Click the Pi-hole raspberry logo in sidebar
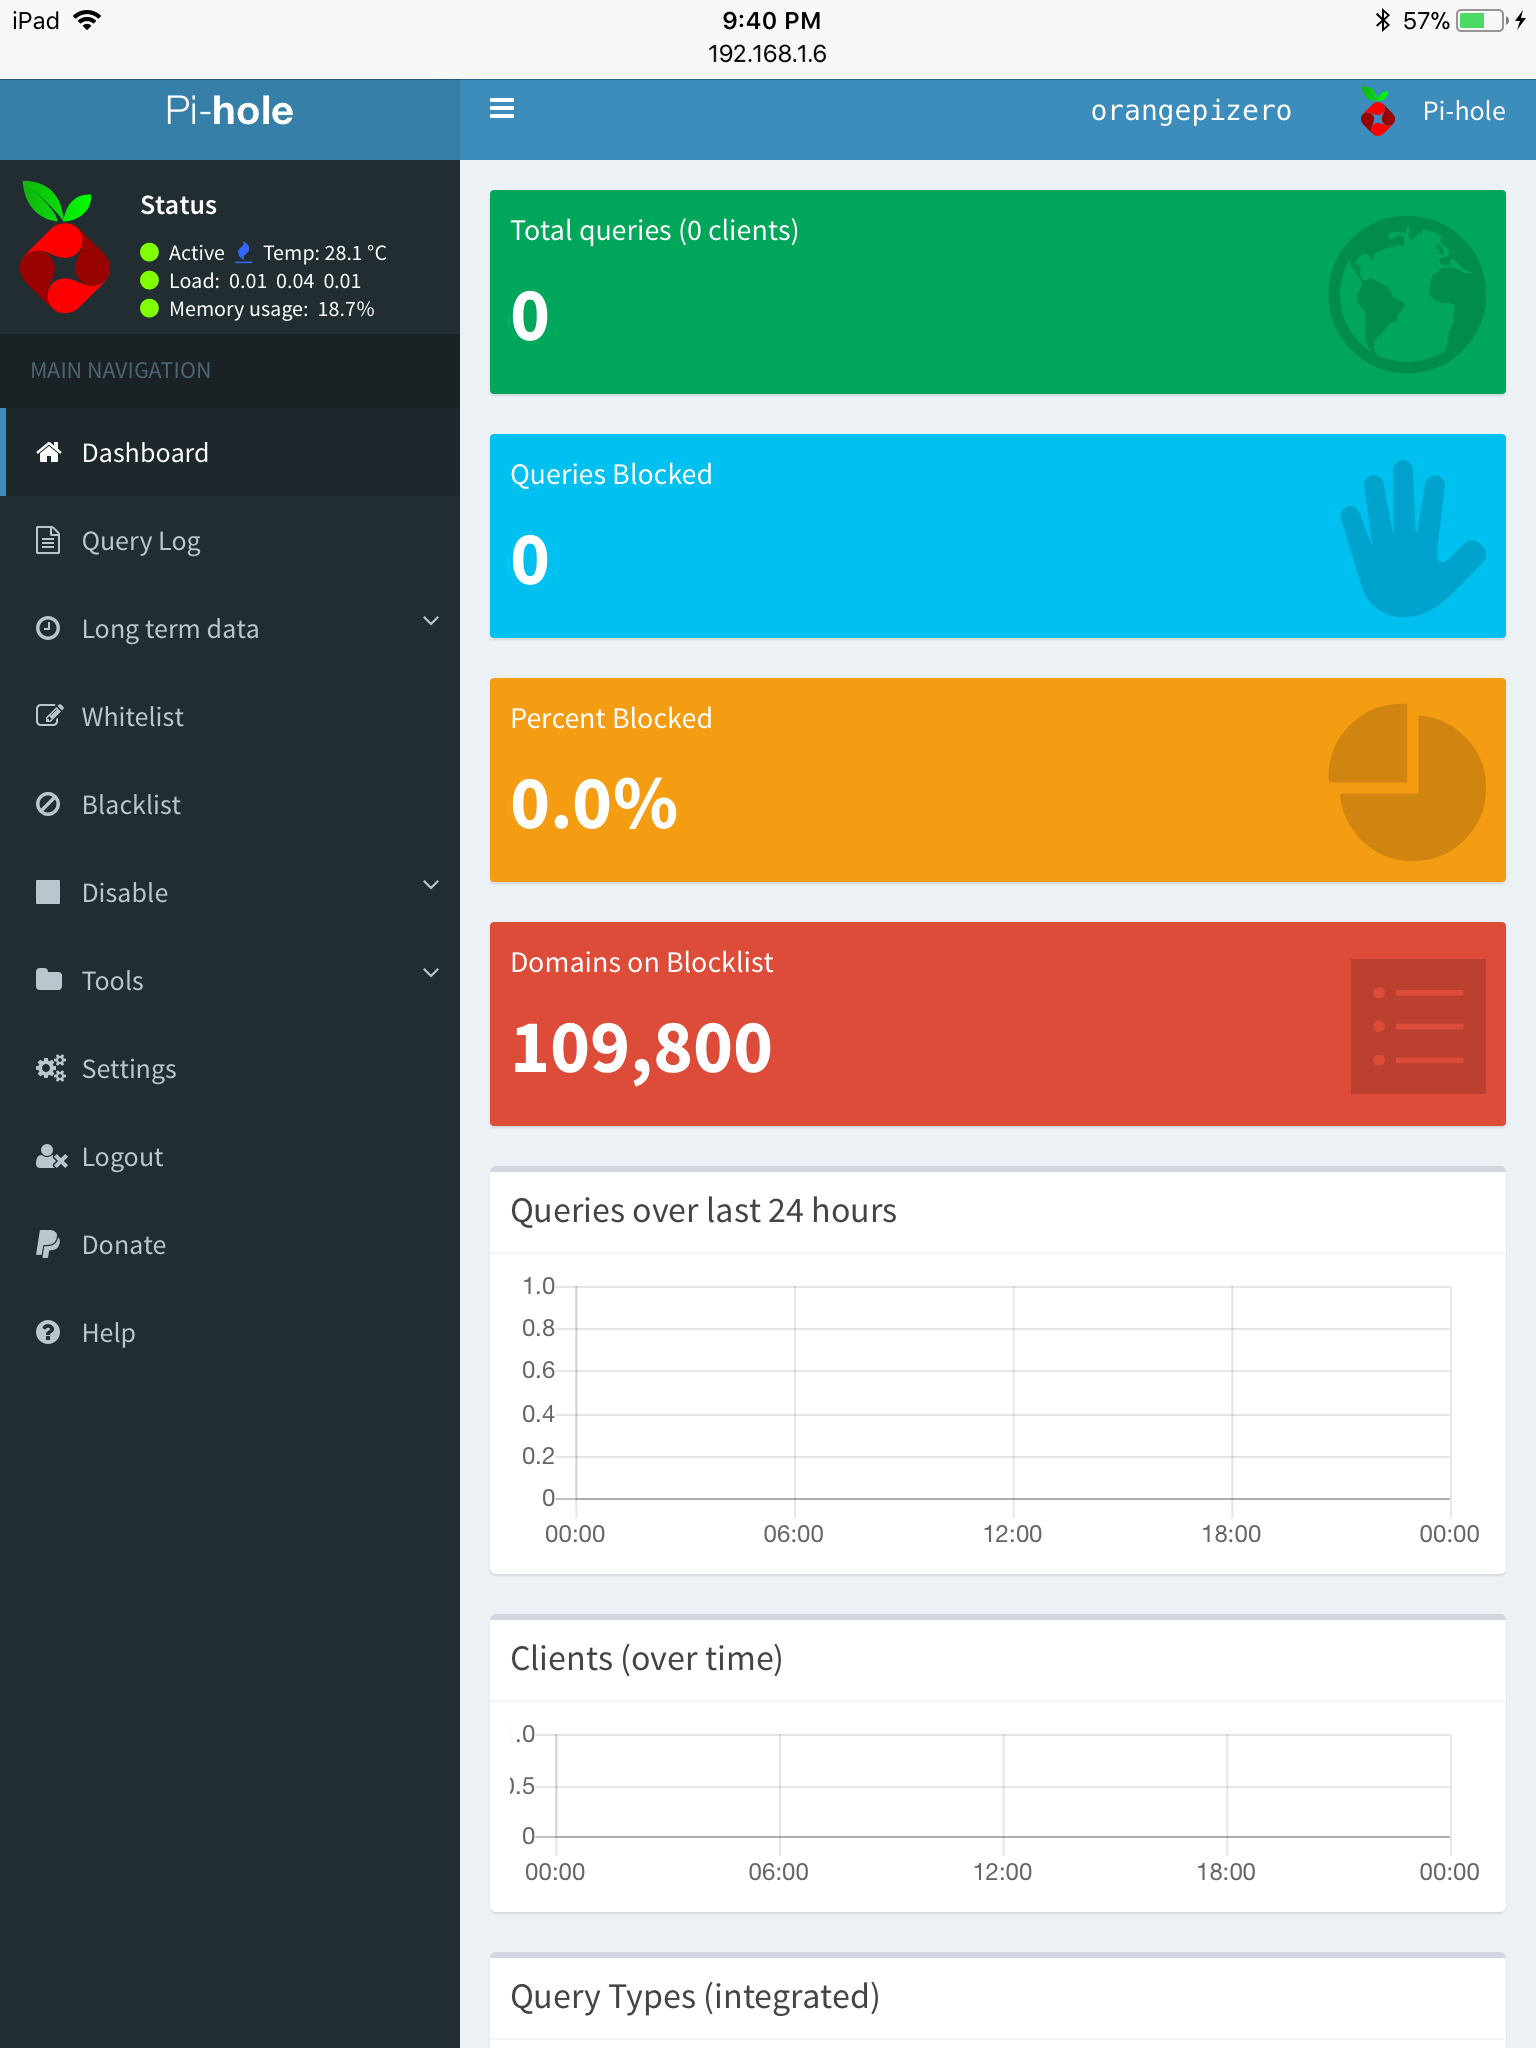Image resolution: width=1536 pixels, height=2048 pixels. [x=64, y=247]
